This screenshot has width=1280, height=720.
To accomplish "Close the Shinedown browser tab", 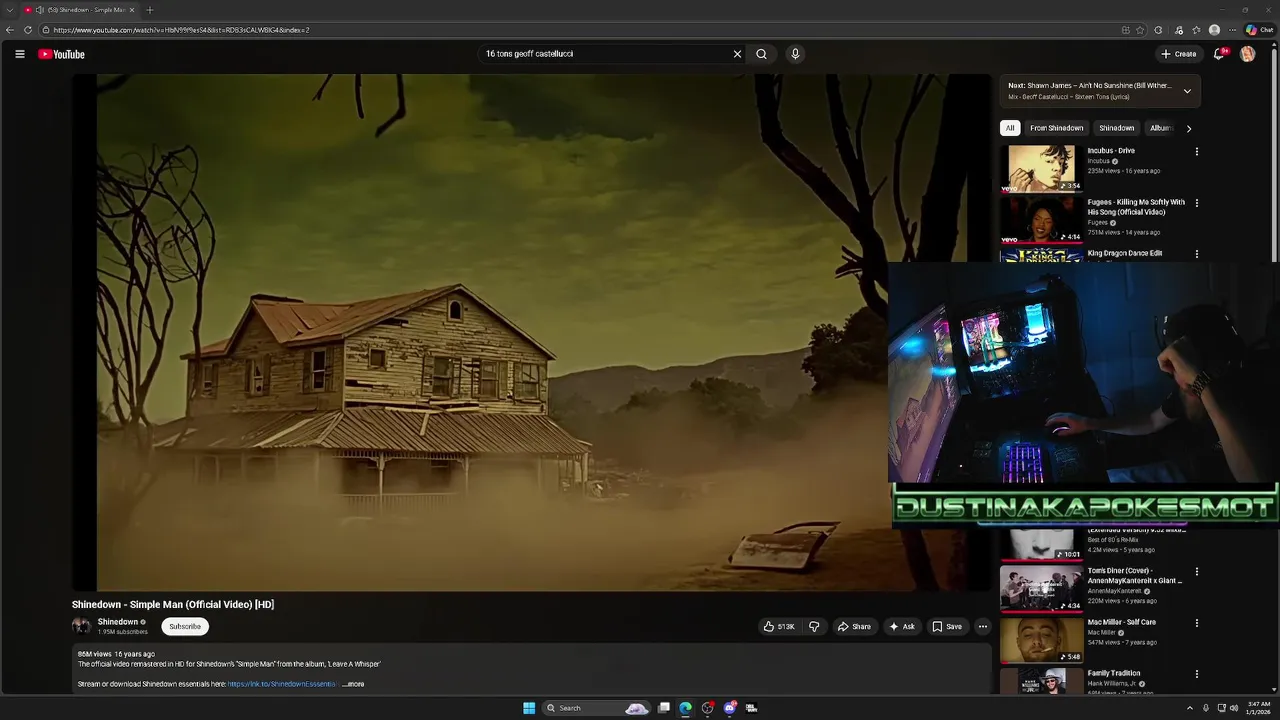I will click(x=131, y=10).
